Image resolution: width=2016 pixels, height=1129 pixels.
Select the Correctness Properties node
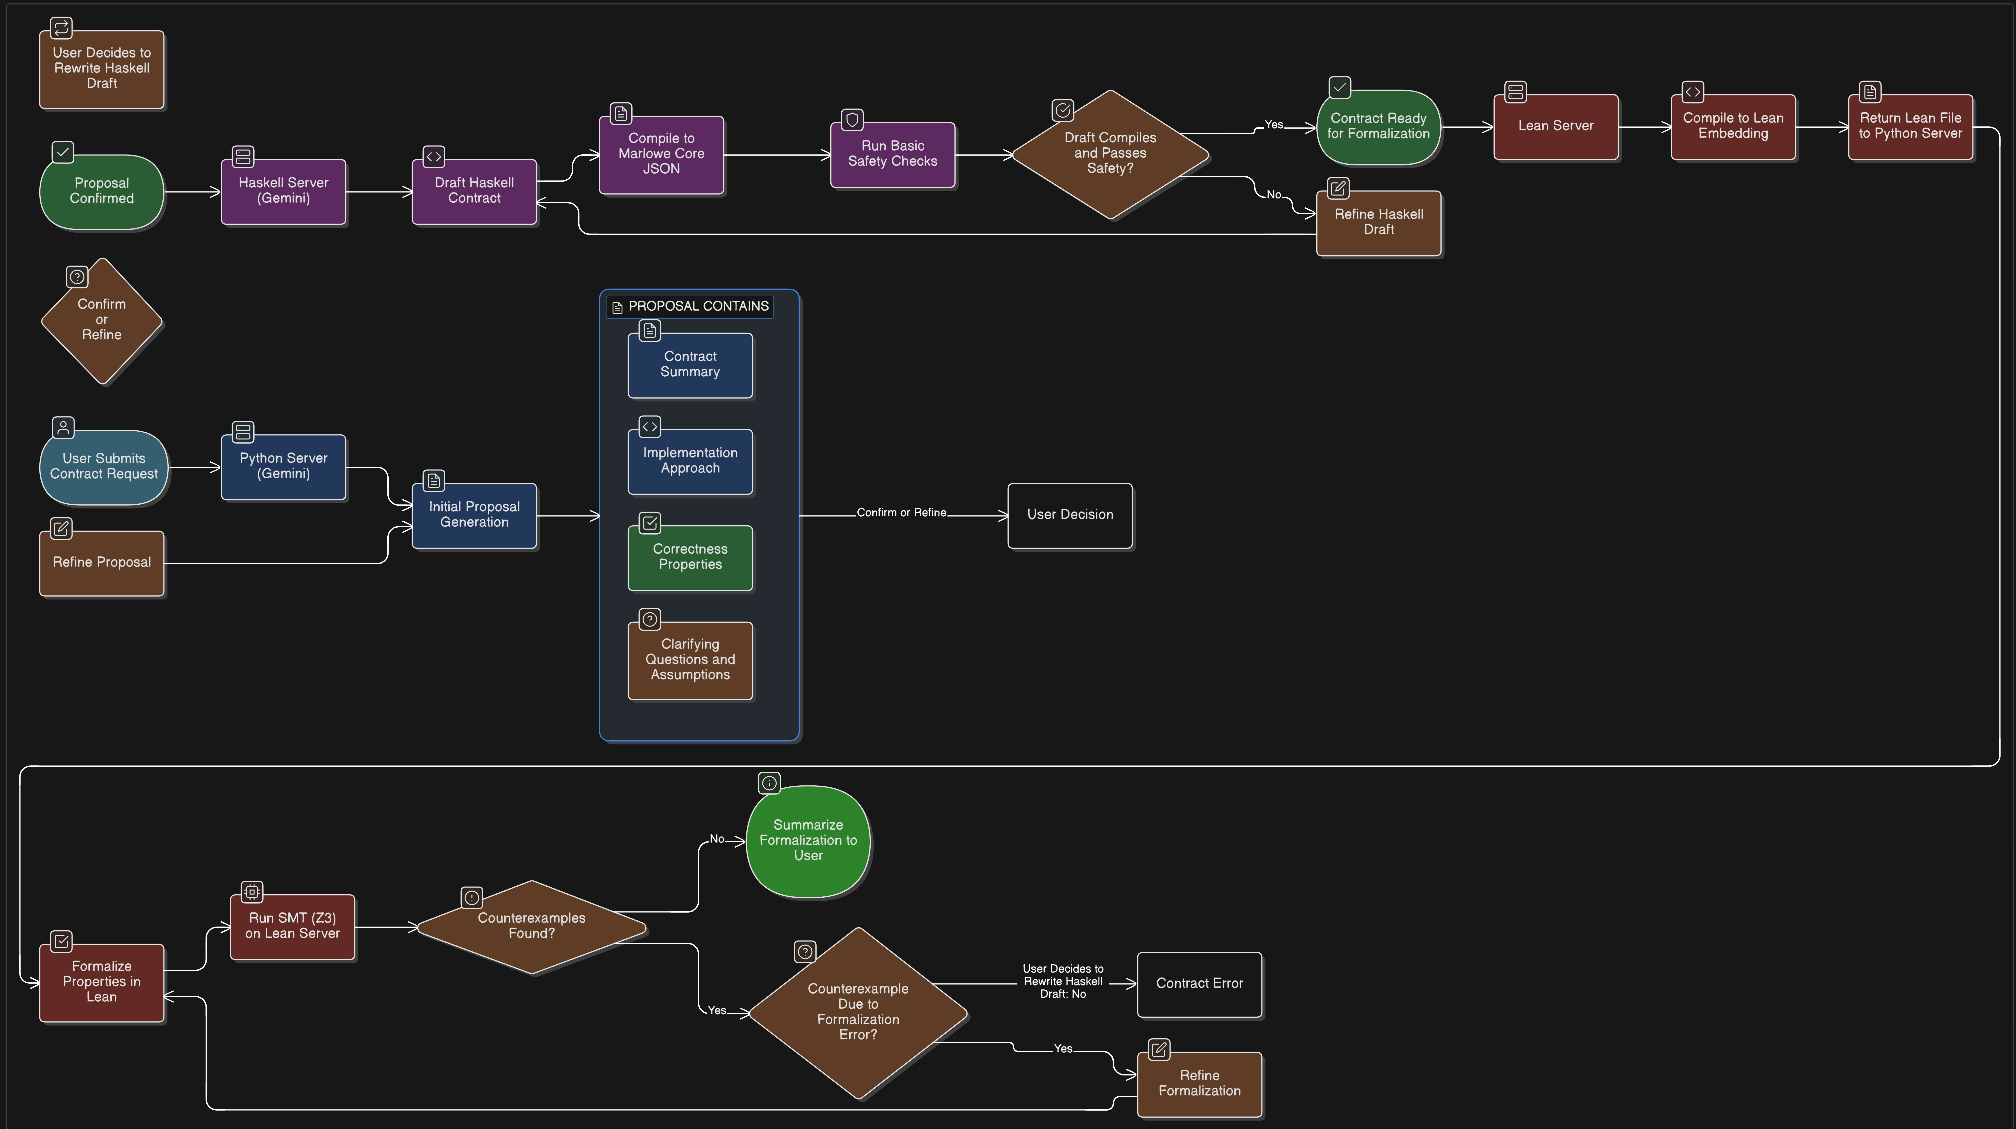pyautogui.click(x=690, y=558)
